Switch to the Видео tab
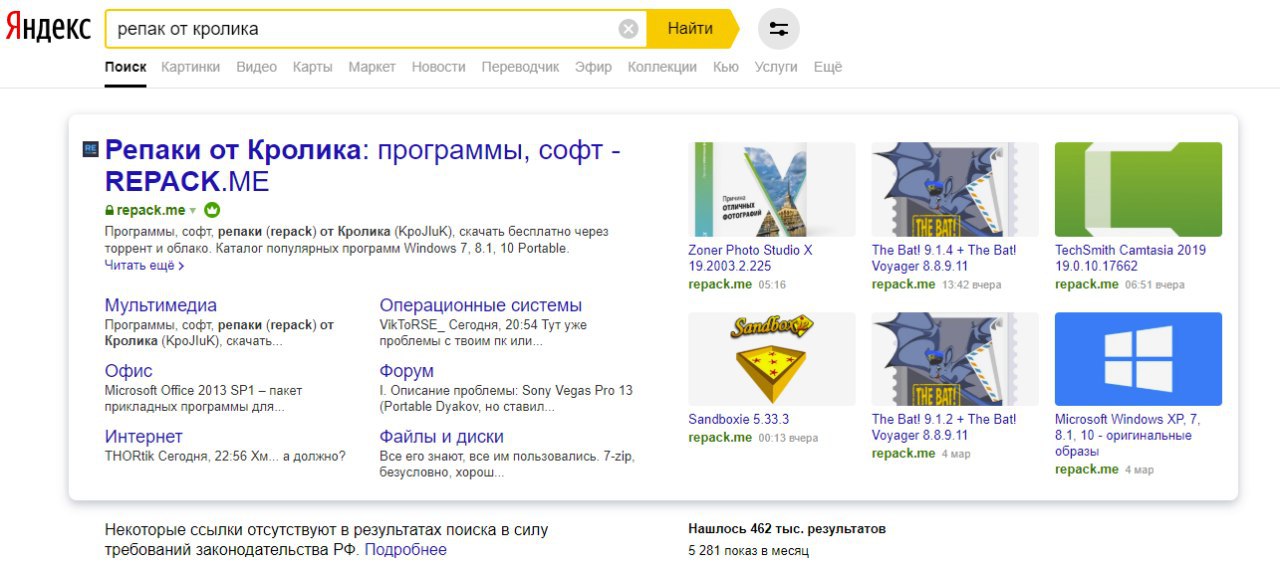The image size is (1280, 566). [x=256, y=67]
